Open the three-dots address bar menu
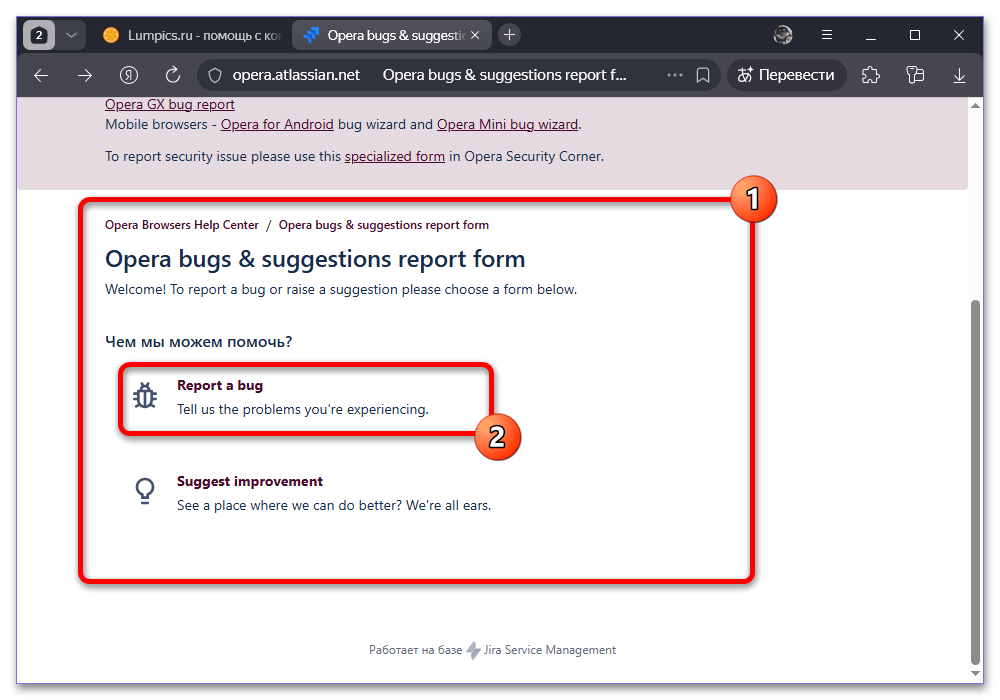The height and width of the screenshot is (700, 1000). point(675,75)
